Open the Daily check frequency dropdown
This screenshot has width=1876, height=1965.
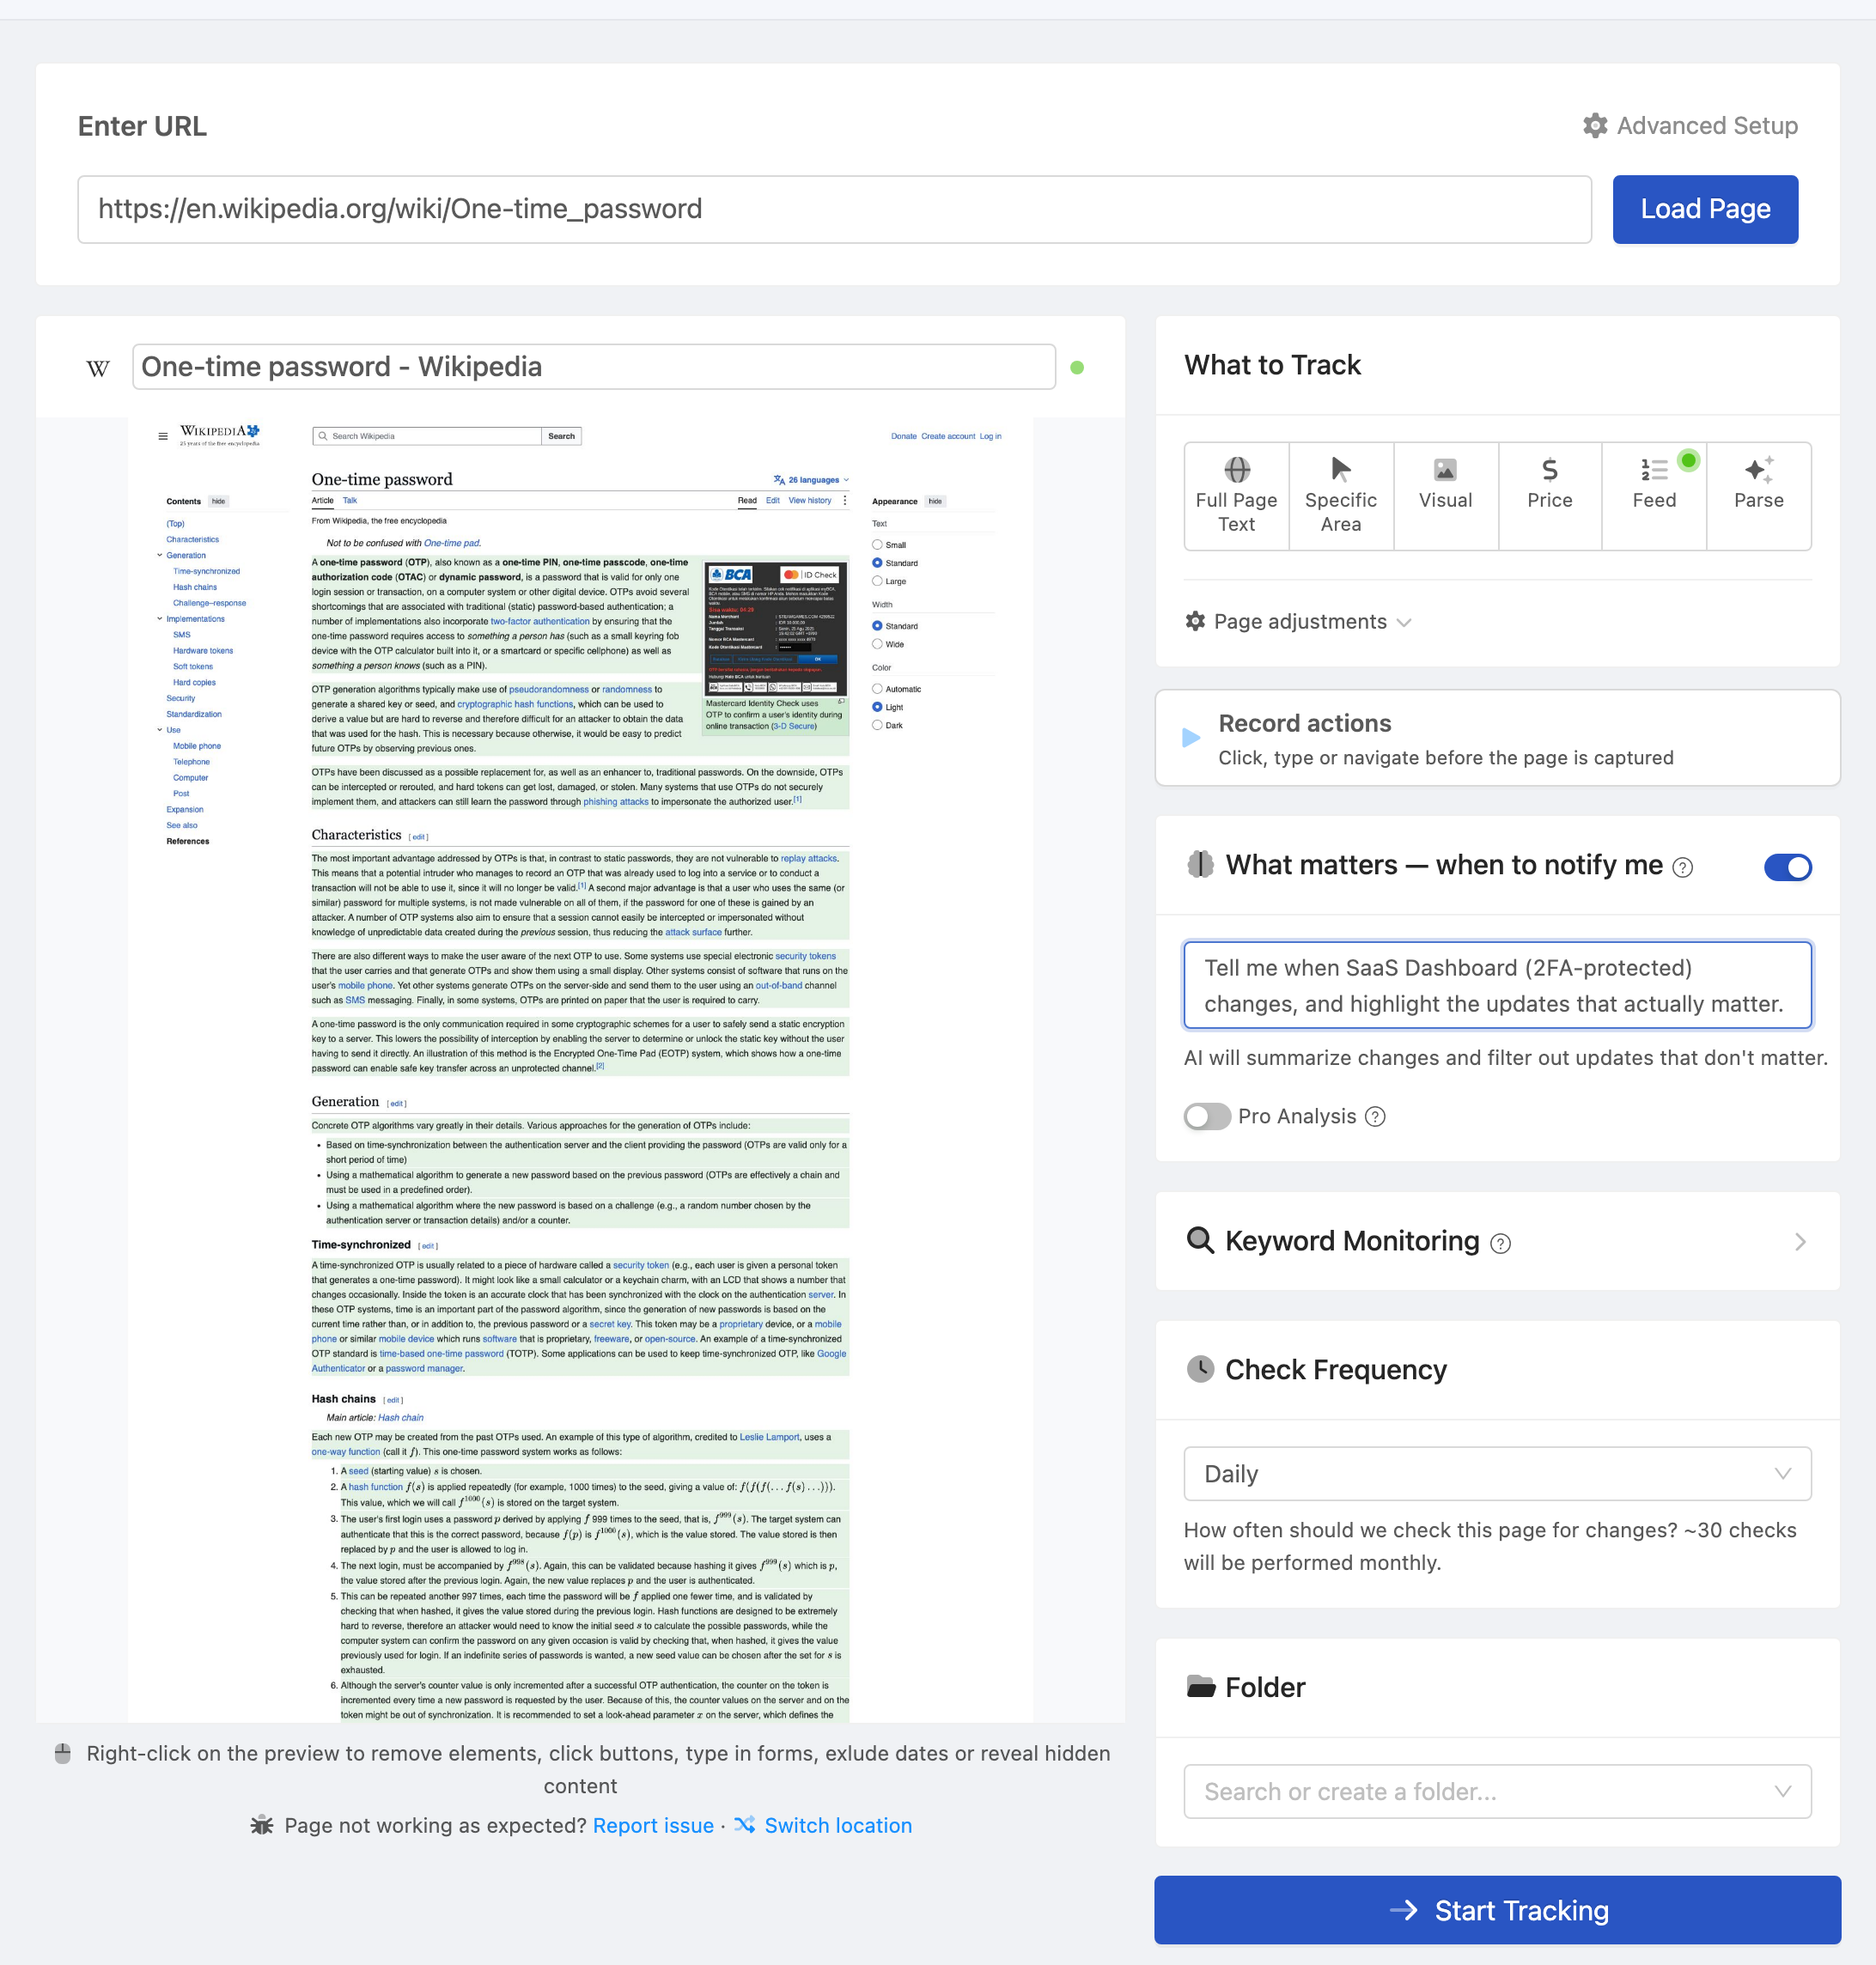[x=1497, y=1473]
